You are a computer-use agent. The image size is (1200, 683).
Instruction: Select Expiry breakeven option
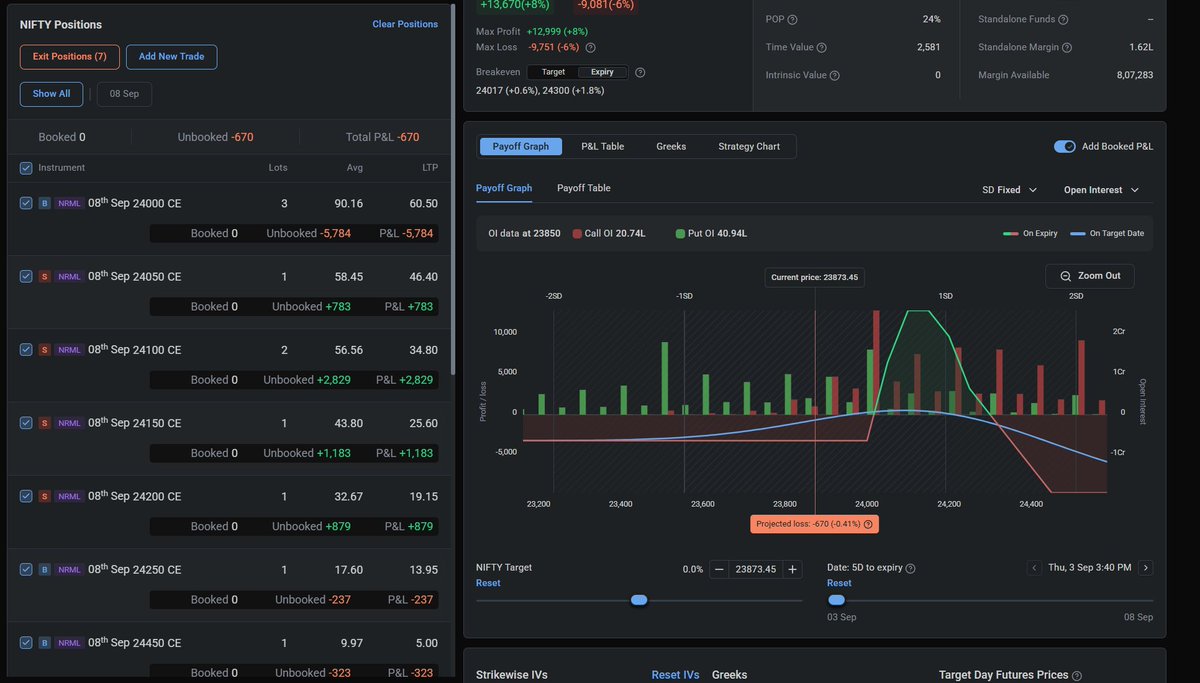(x=602, y=72)
